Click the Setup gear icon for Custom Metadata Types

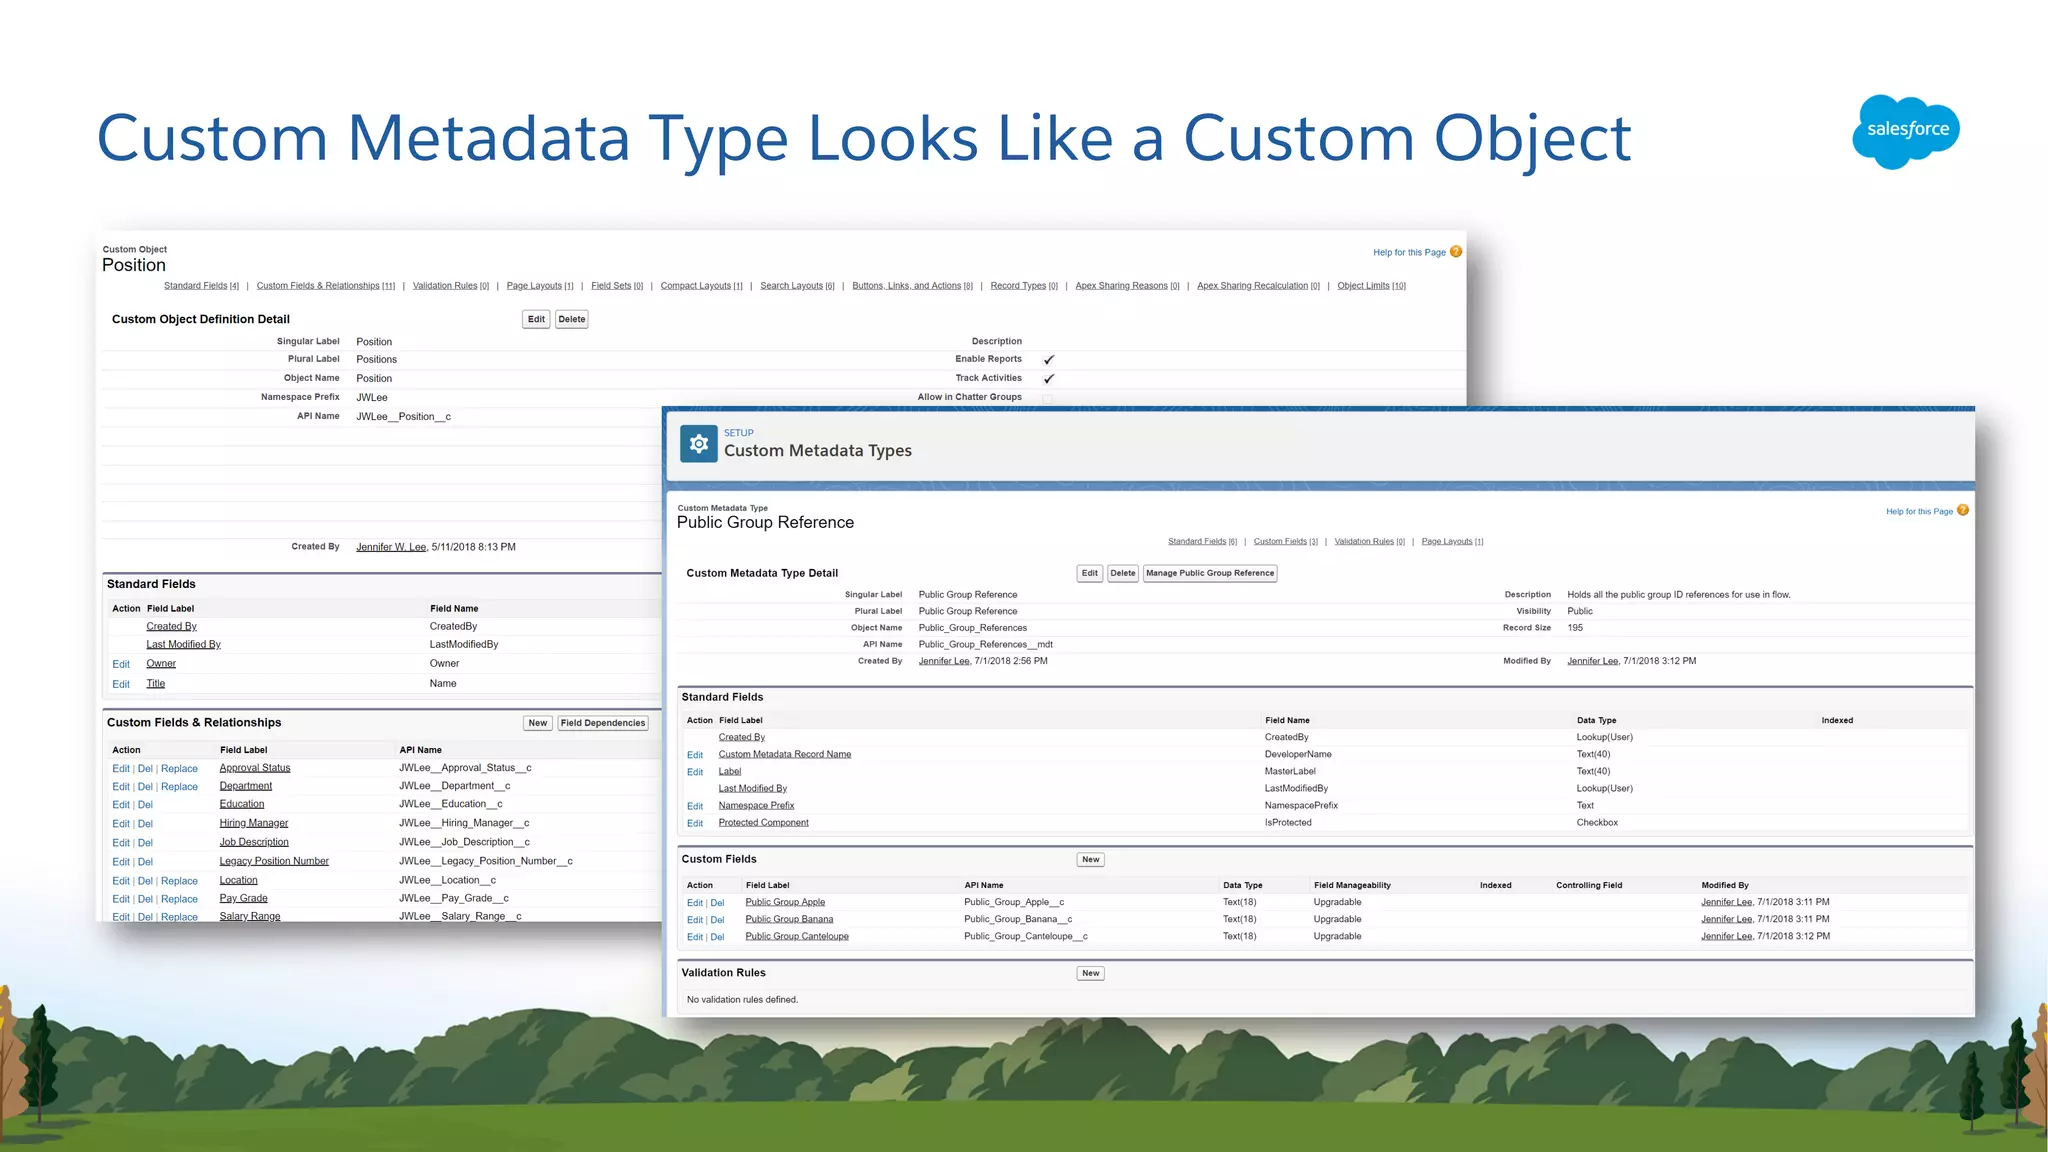[x=699, y=443]
